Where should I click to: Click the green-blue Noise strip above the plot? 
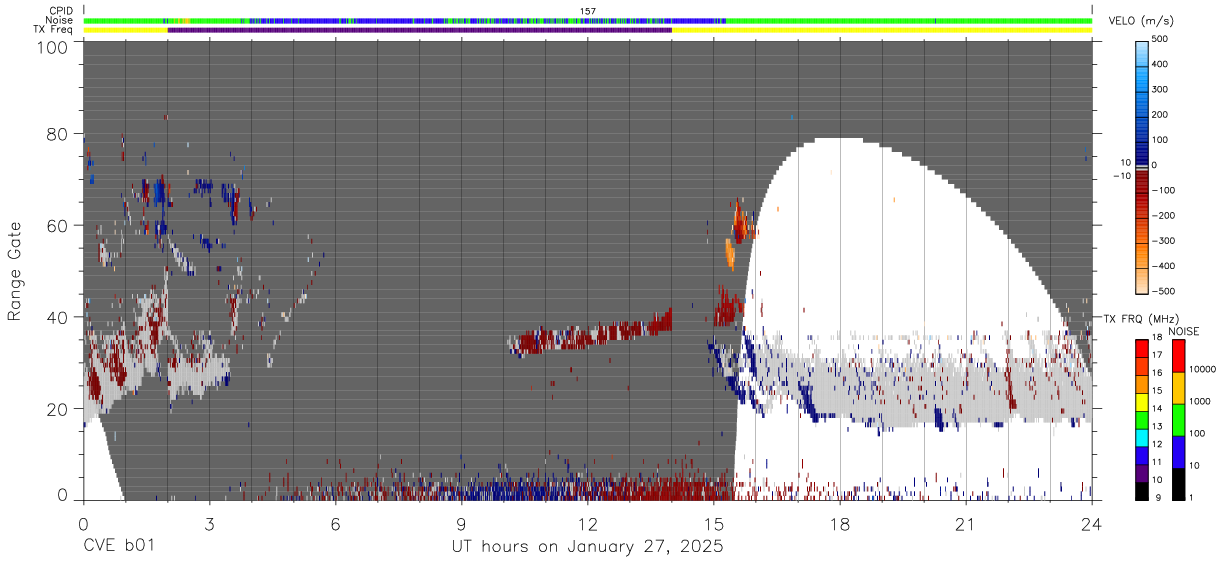pos(588,21)
